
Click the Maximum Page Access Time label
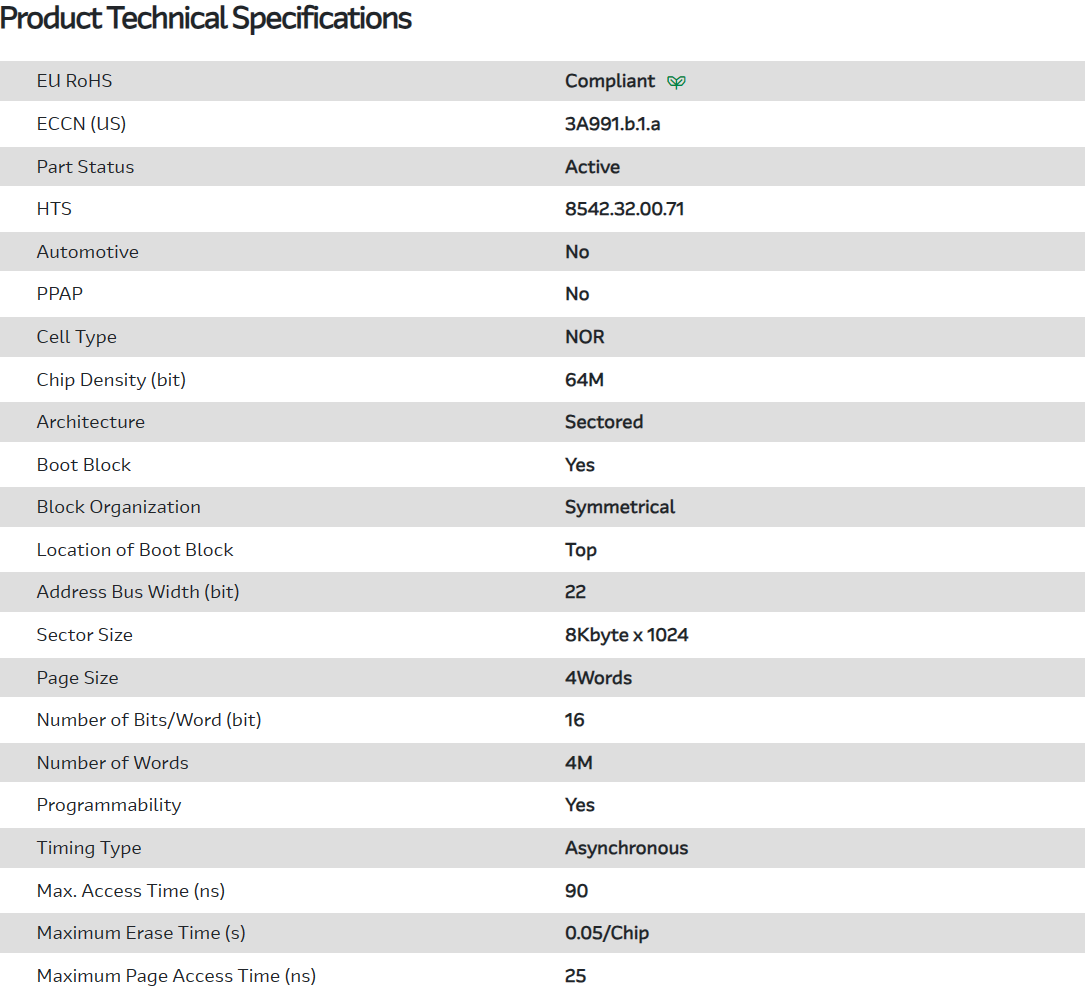pyautogui.click(x=176, y=976)
